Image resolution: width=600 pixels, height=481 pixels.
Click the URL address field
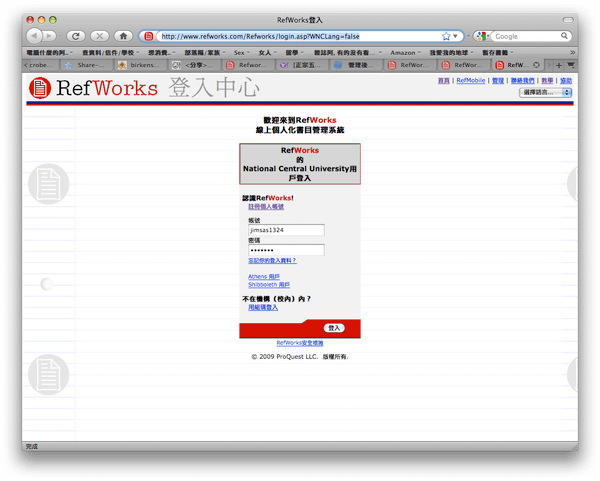(x=300, y=36)
